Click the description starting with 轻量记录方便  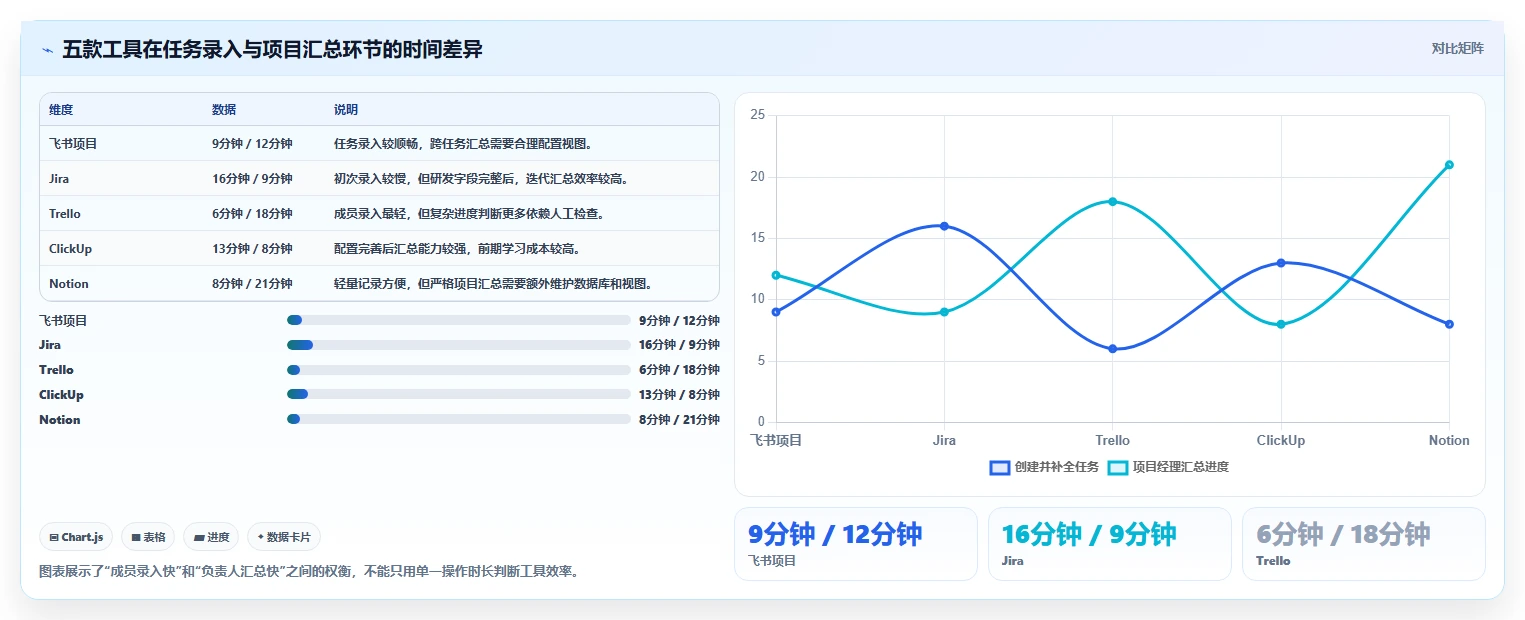[x=494, y=284]
